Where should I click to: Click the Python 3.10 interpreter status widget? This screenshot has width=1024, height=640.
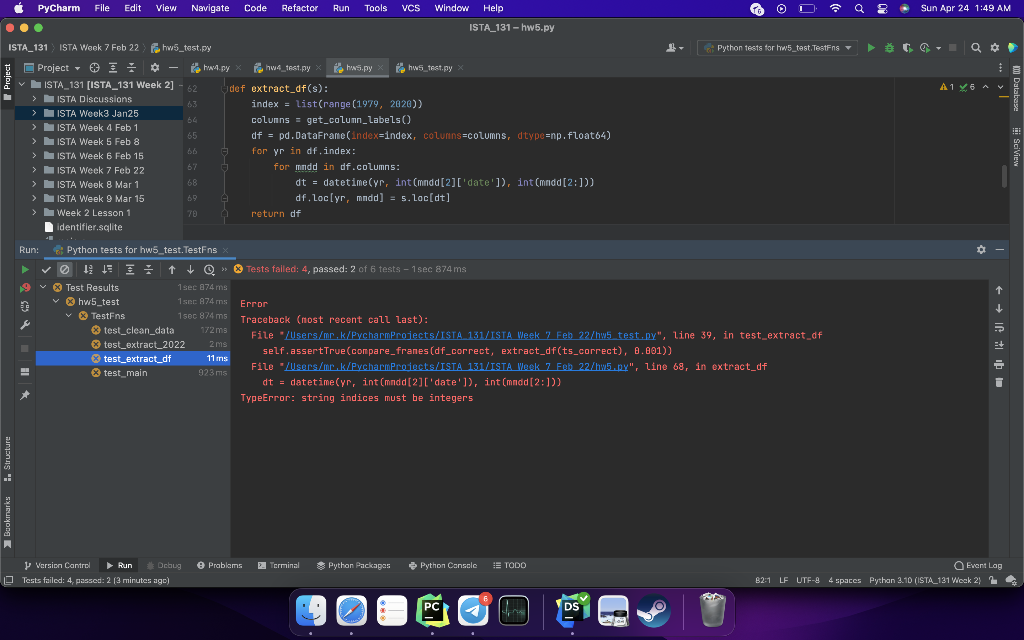925,581
